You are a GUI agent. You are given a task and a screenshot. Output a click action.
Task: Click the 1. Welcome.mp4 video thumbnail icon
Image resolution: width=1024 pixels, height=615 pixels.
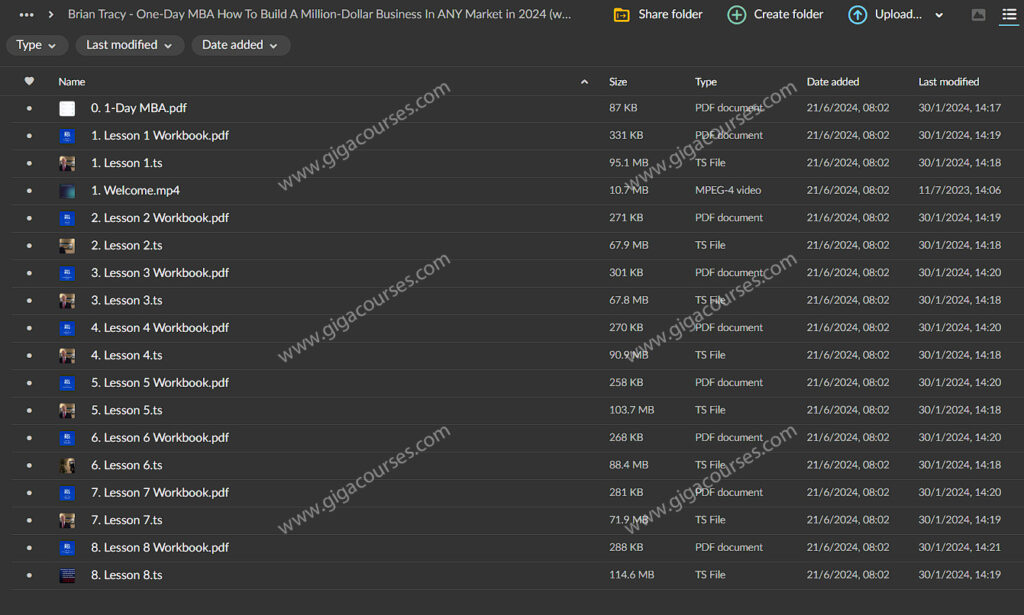click(x=67, y=191)
